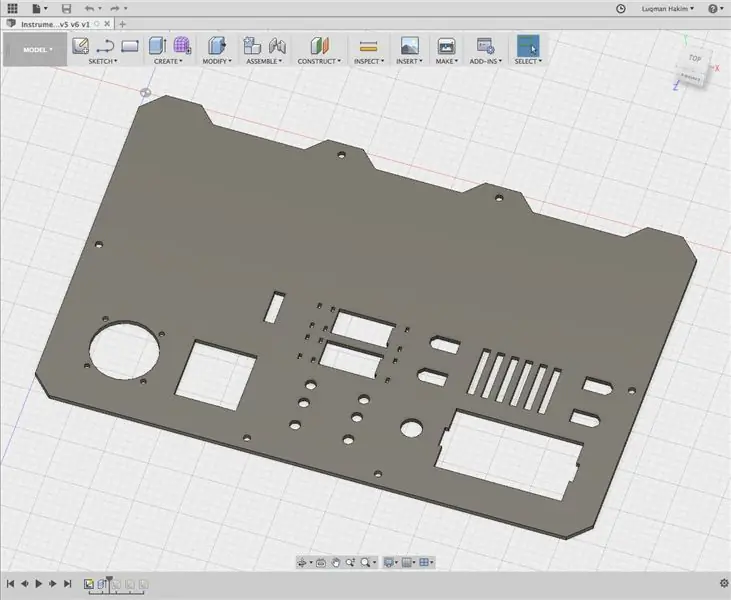The height and width of the screenshot is (600, 731).
Task: Open the SELECT dropdown
Action: 528,61
